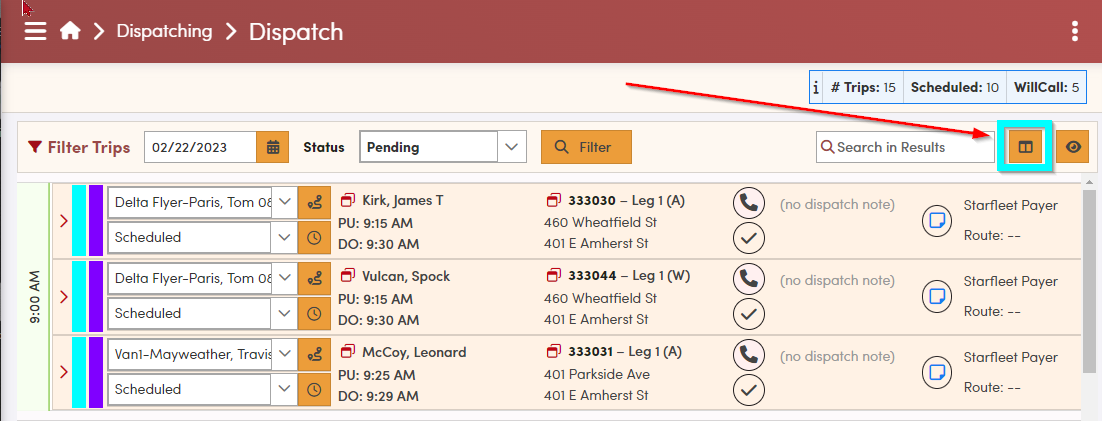Screen dimensions: 1102x421
Task: Open the calendar date picker
Action: coord(272,147)
